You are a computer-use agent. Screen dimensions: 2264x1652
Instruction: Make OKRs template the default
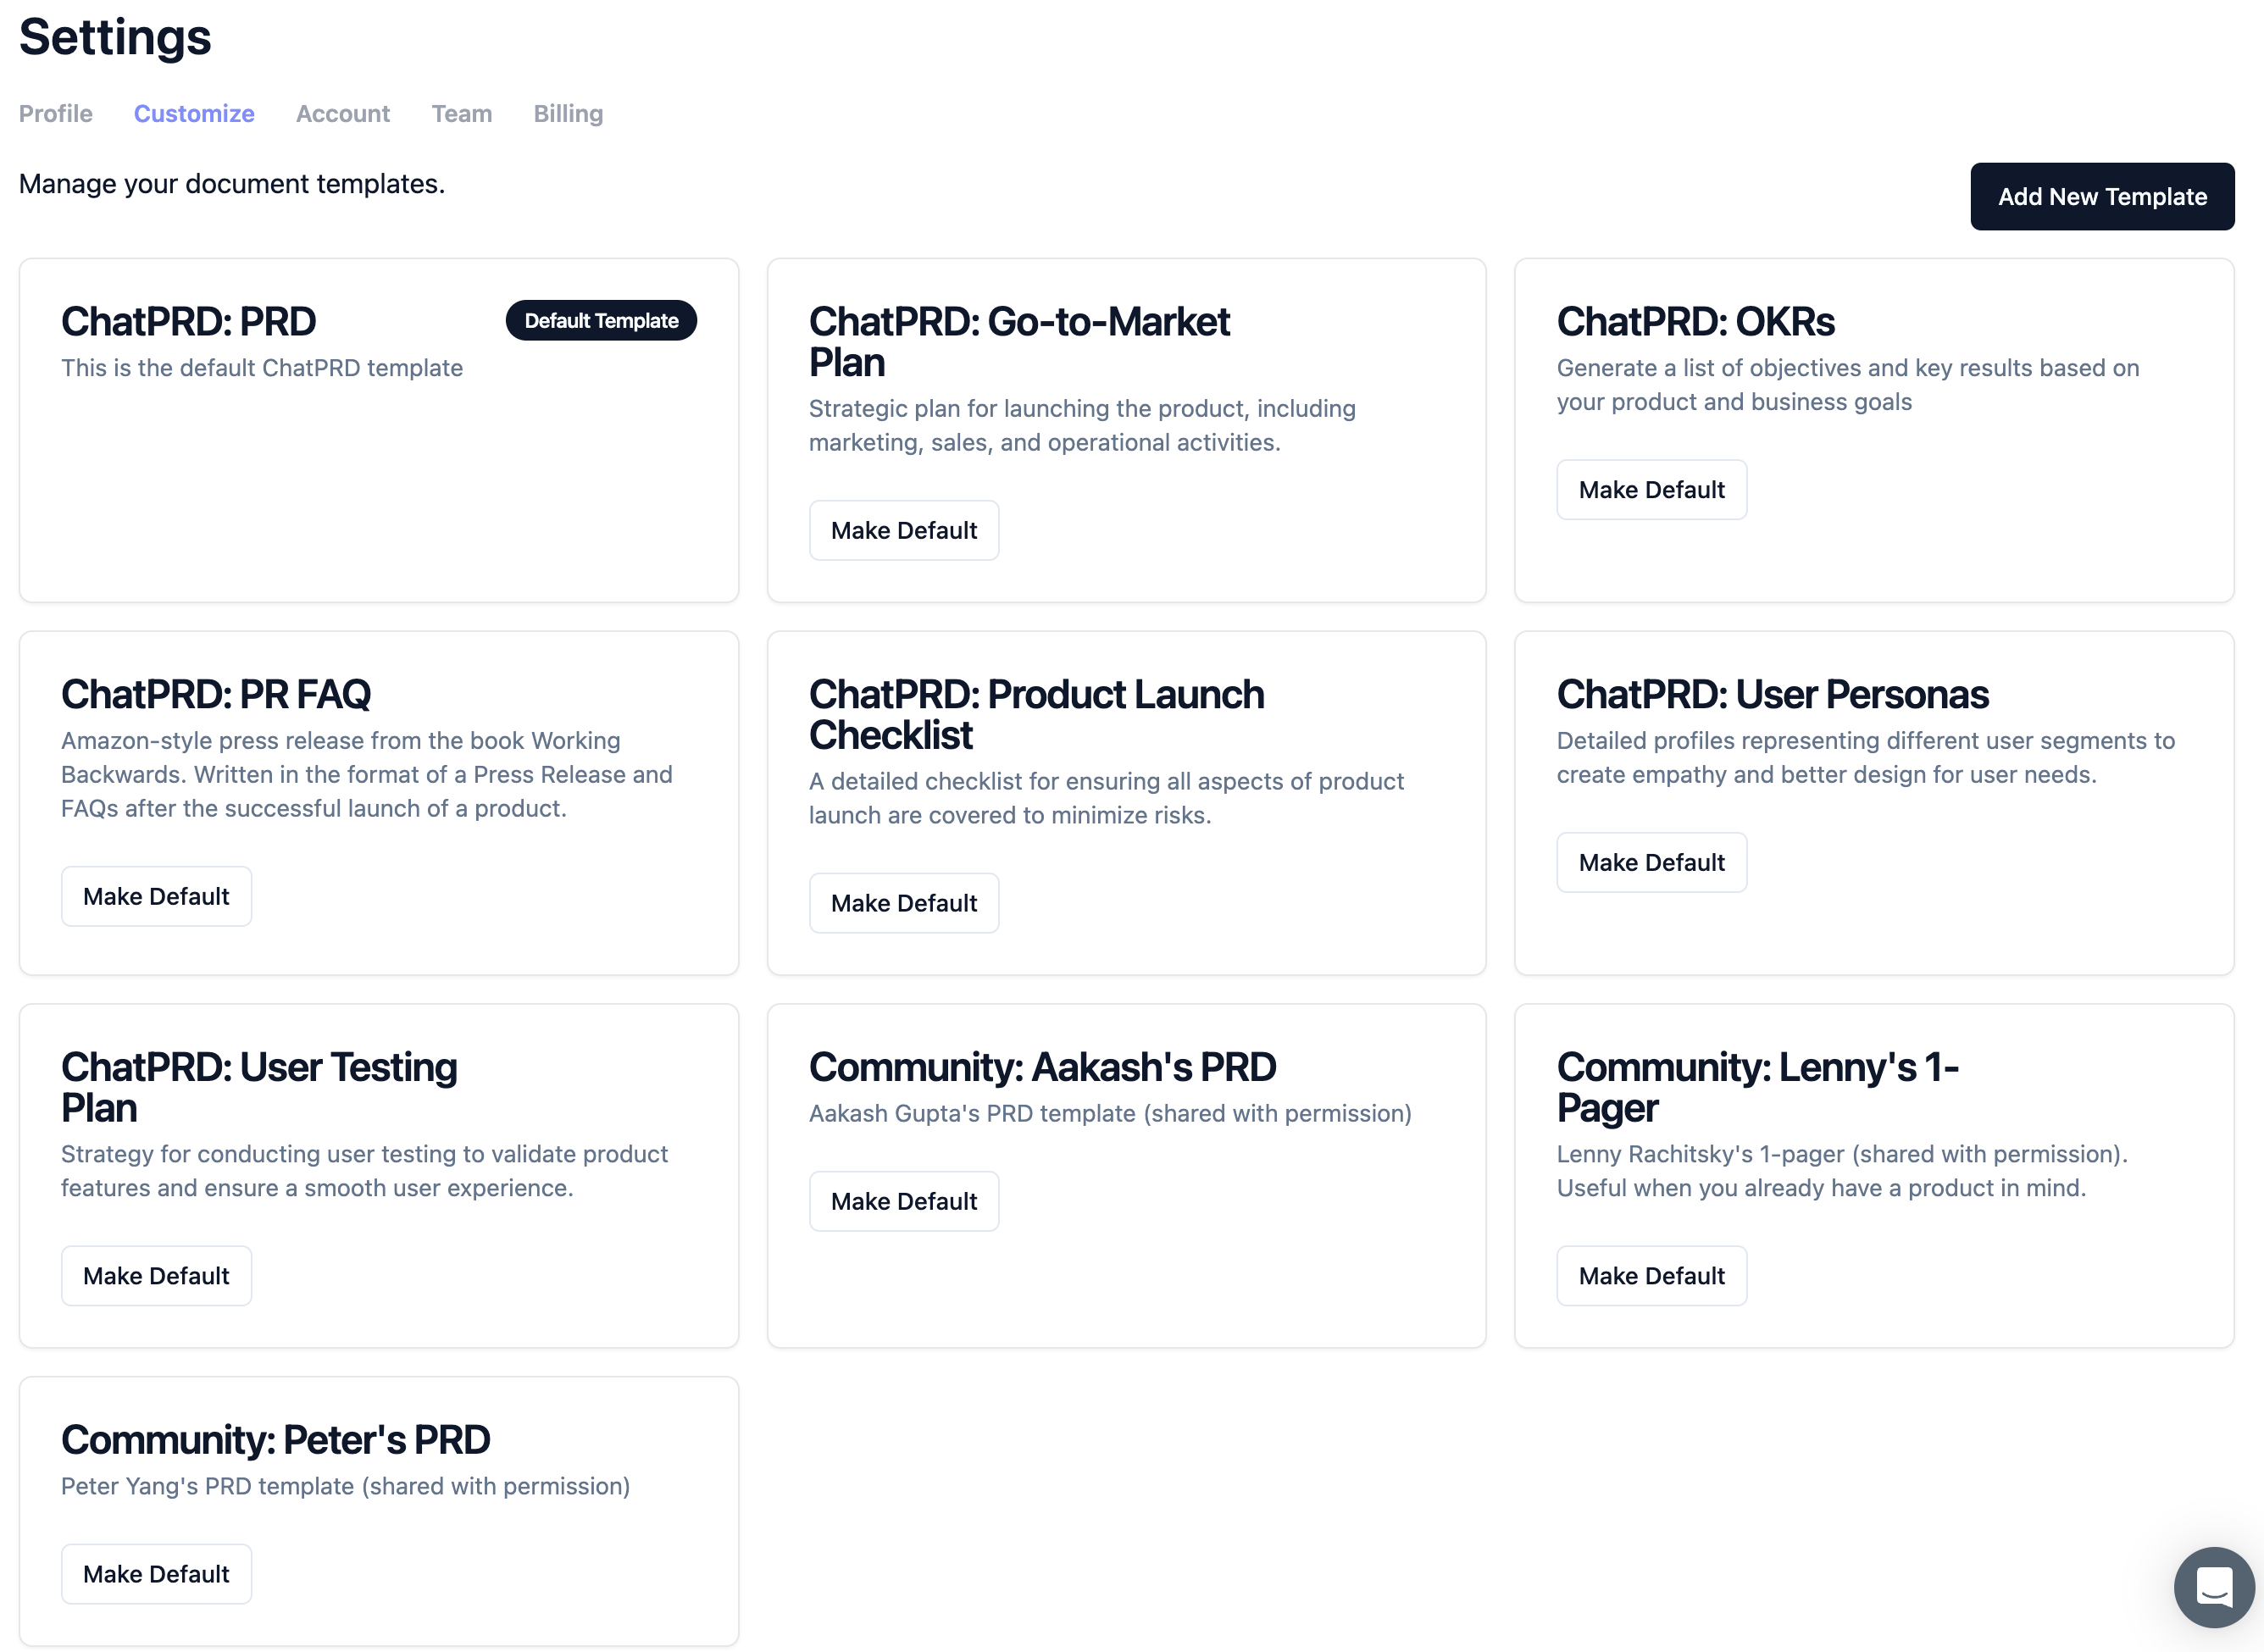[1650, 490]
